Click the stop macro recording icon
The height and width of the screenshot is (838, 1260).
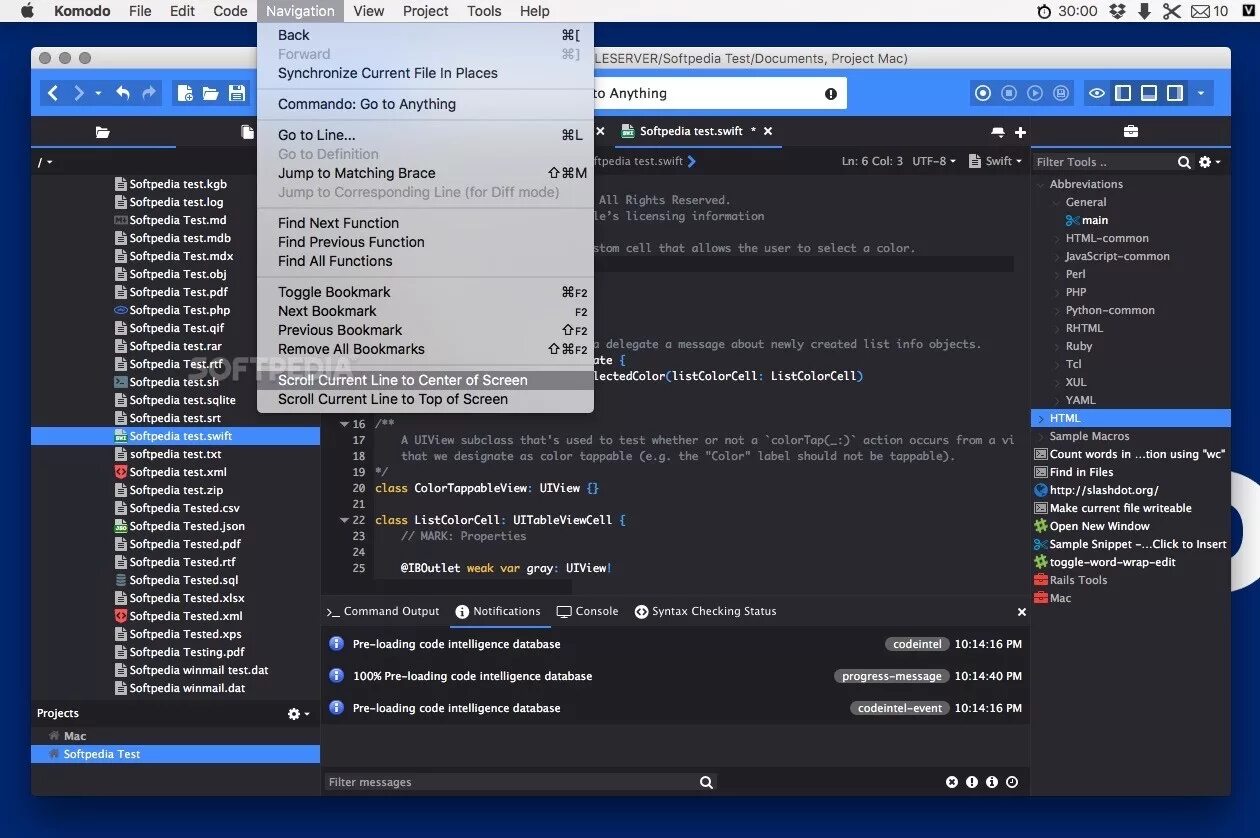click(x=1009, y=93)
